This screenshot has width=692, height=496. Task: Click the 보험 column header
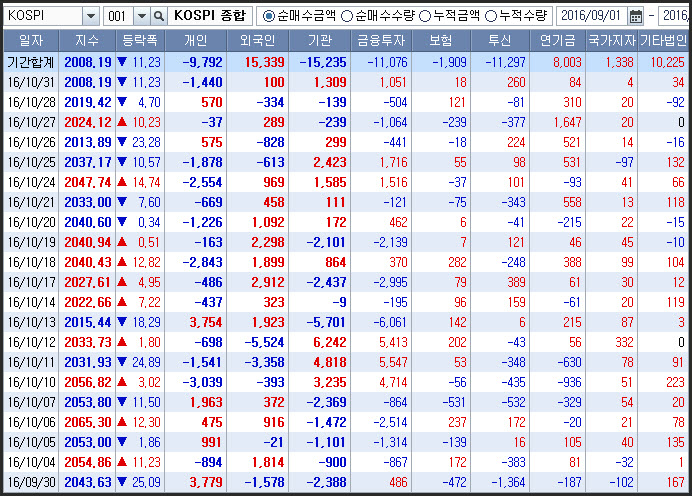coord(441,41)
